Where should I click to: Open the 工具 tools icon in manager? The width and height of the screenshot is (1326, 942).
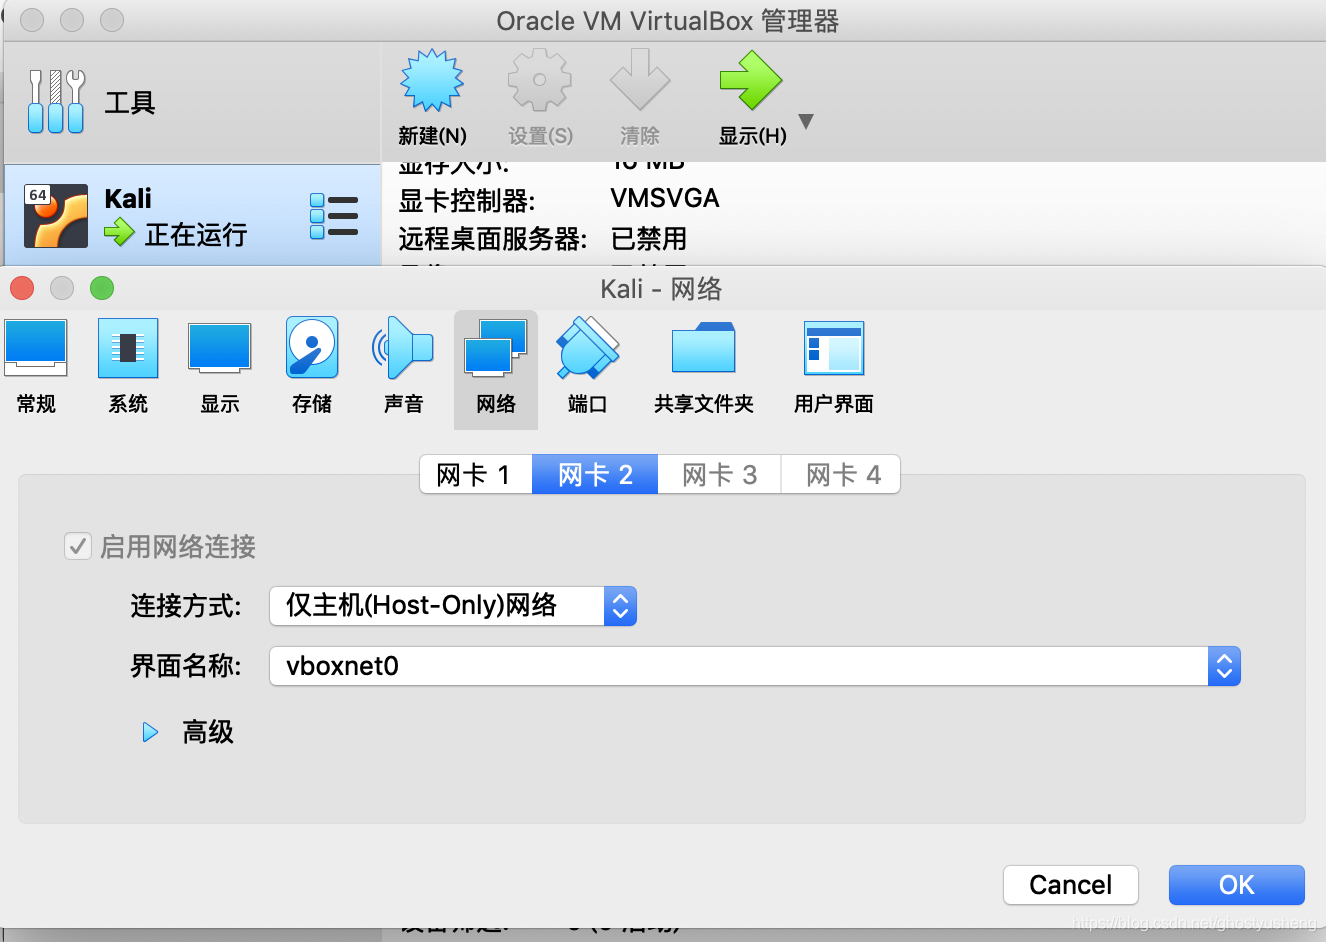coord(56,102)
